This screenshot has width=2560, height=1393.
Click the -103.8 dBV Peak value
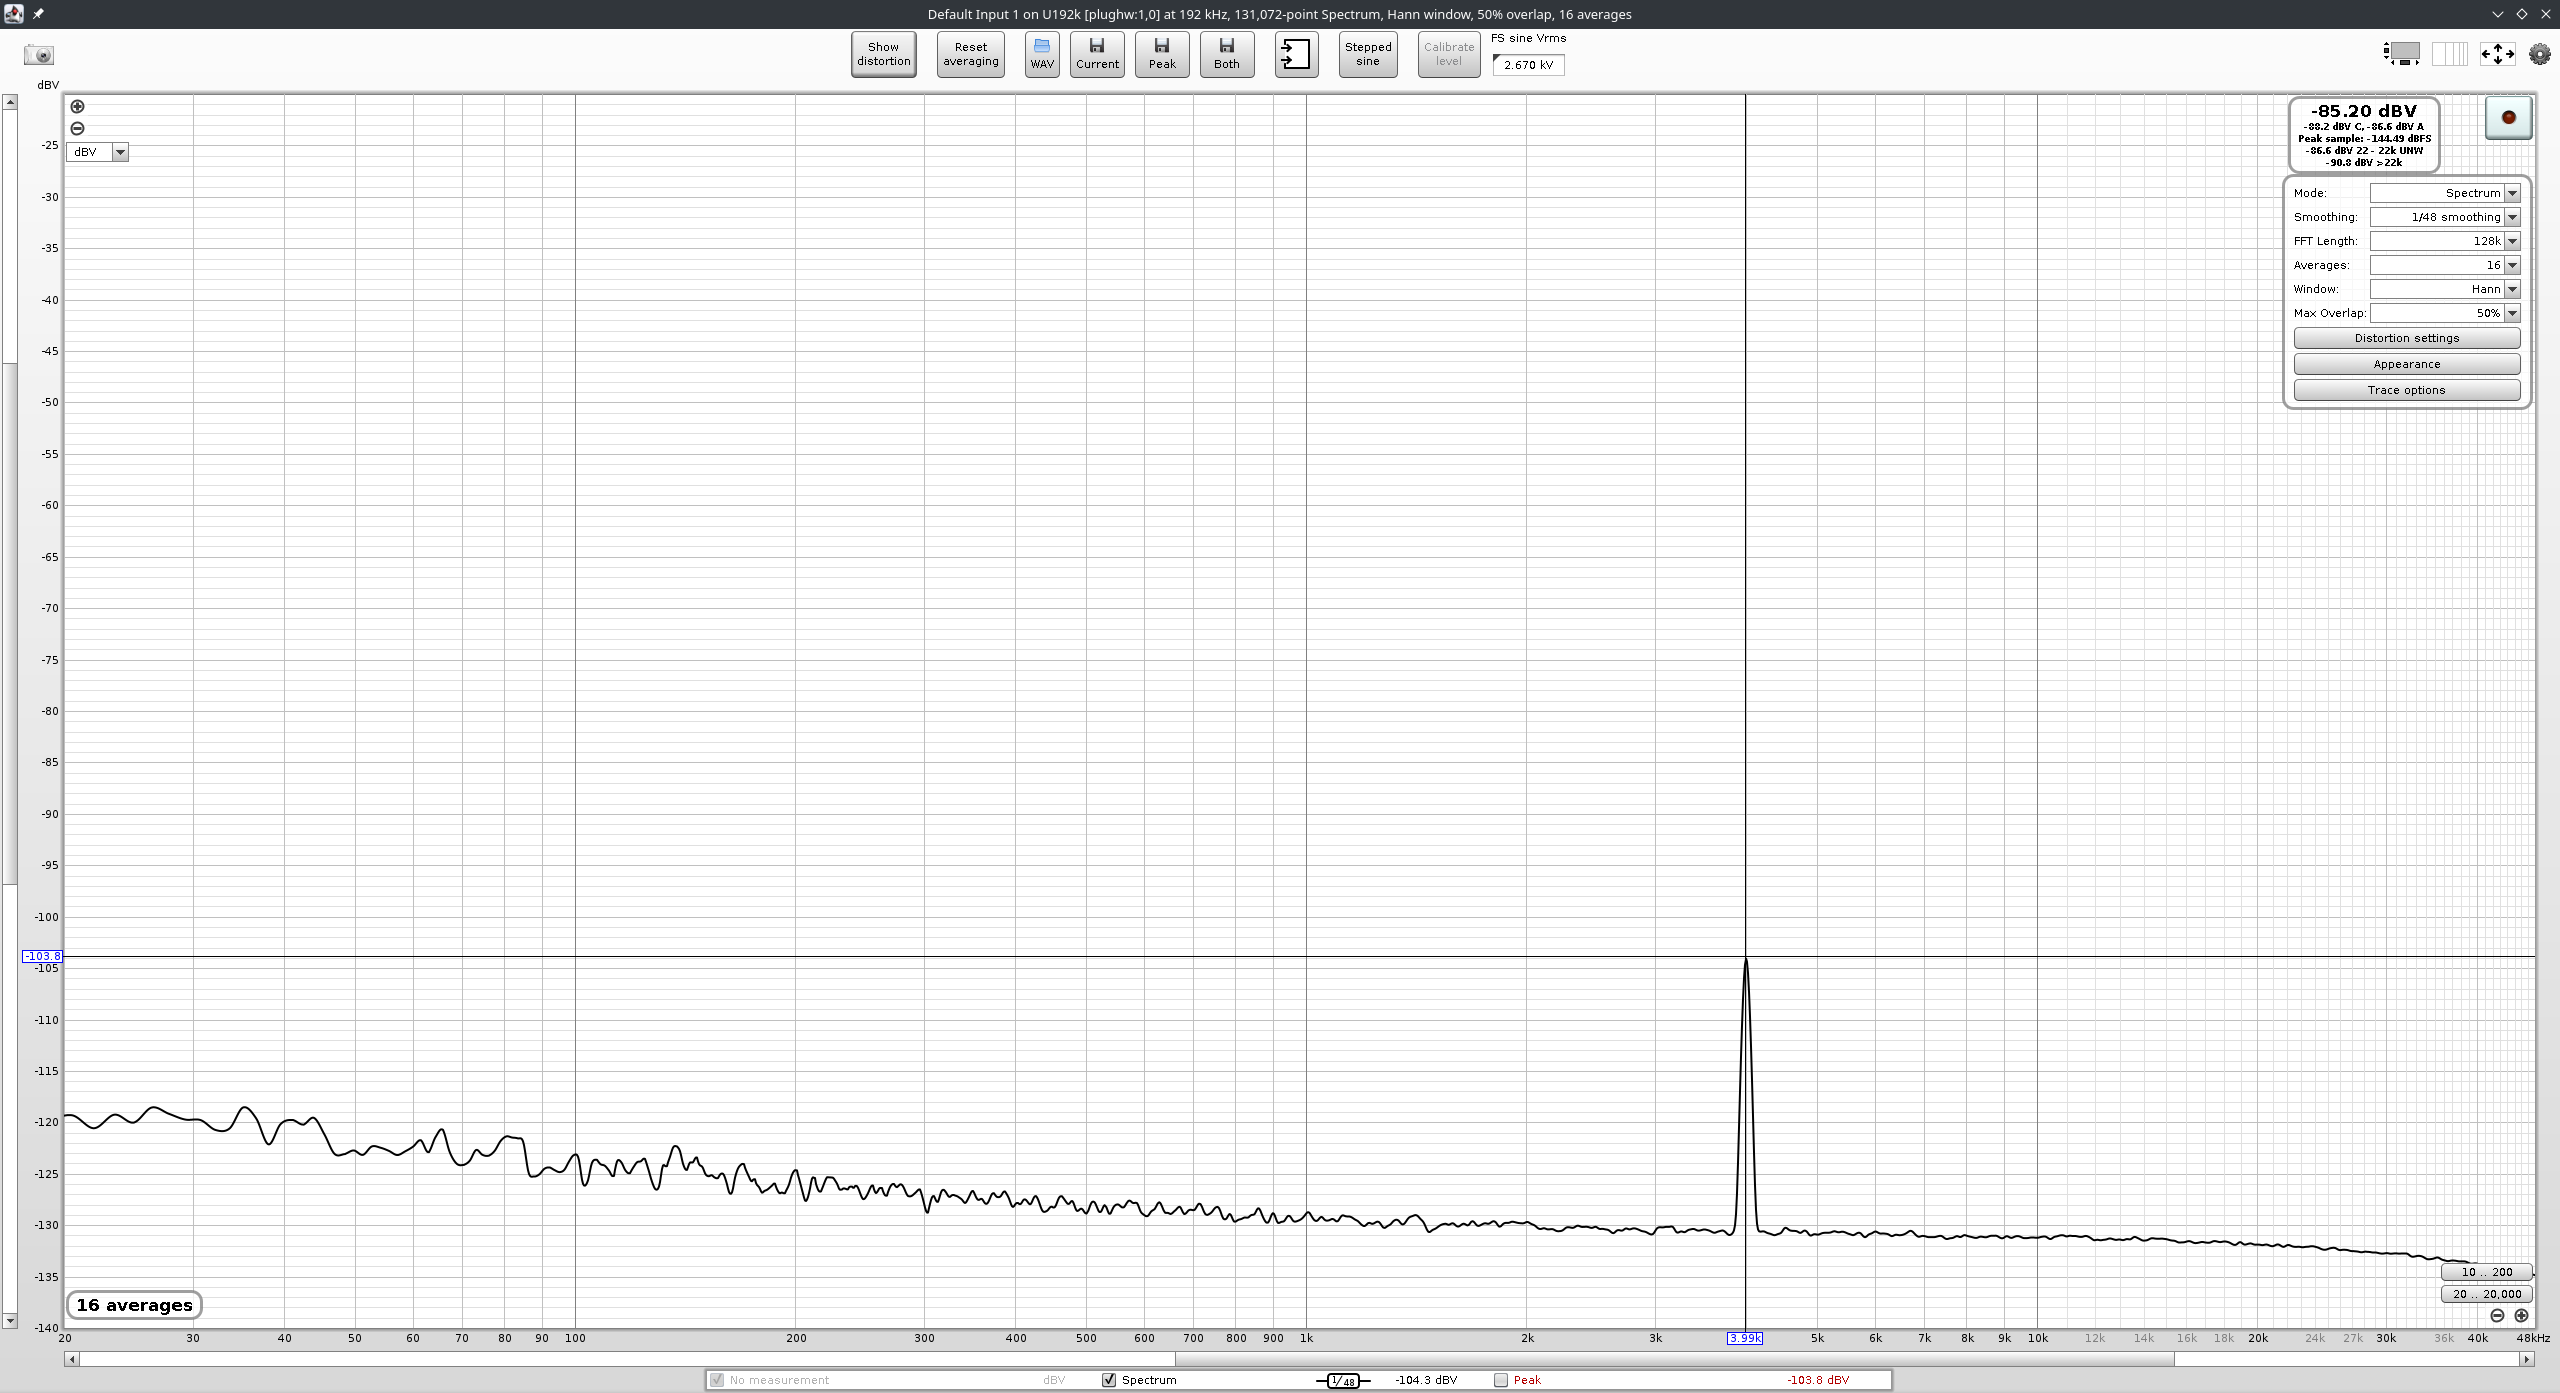pos(1818,1380)
